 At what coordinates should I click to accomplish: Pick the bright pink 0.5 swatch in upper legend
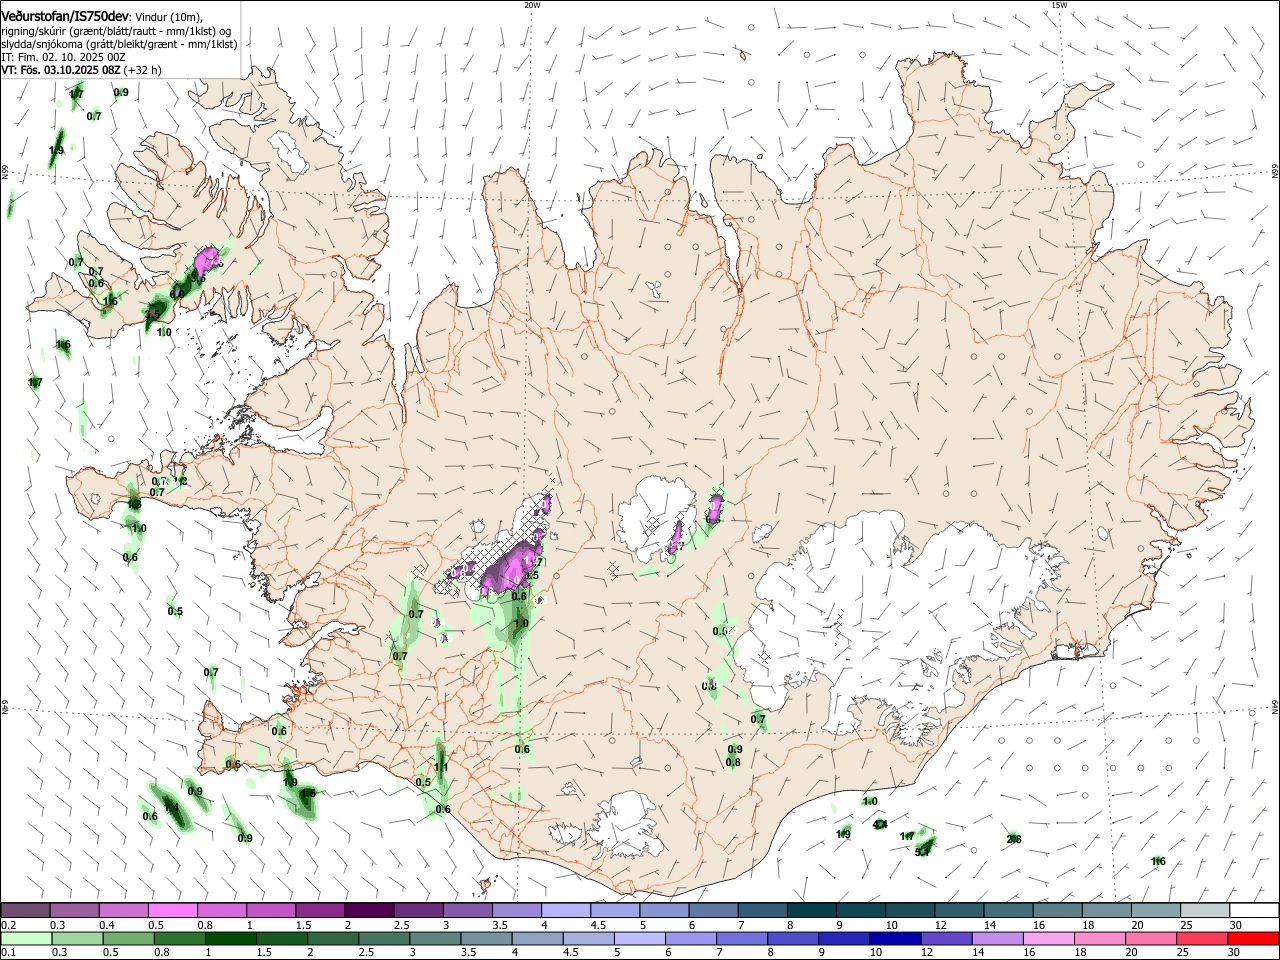click(172, 910)
